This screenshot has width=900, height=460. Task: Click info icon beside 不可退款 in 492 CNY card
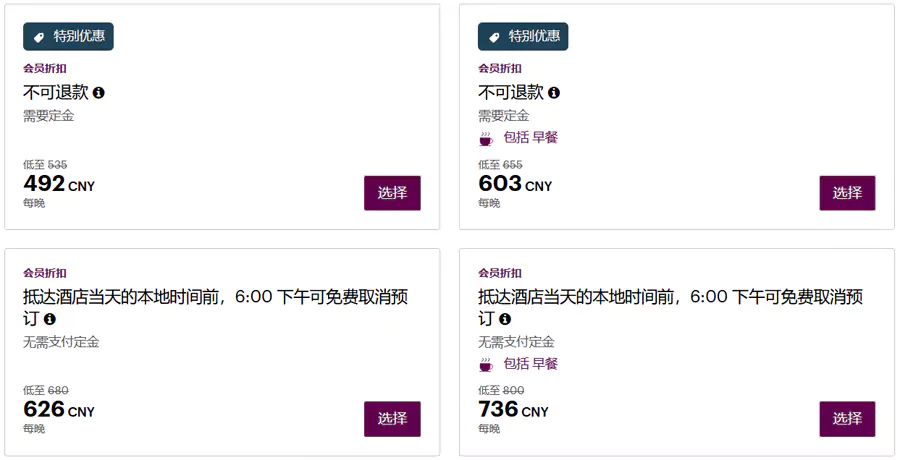pos(99,93)
